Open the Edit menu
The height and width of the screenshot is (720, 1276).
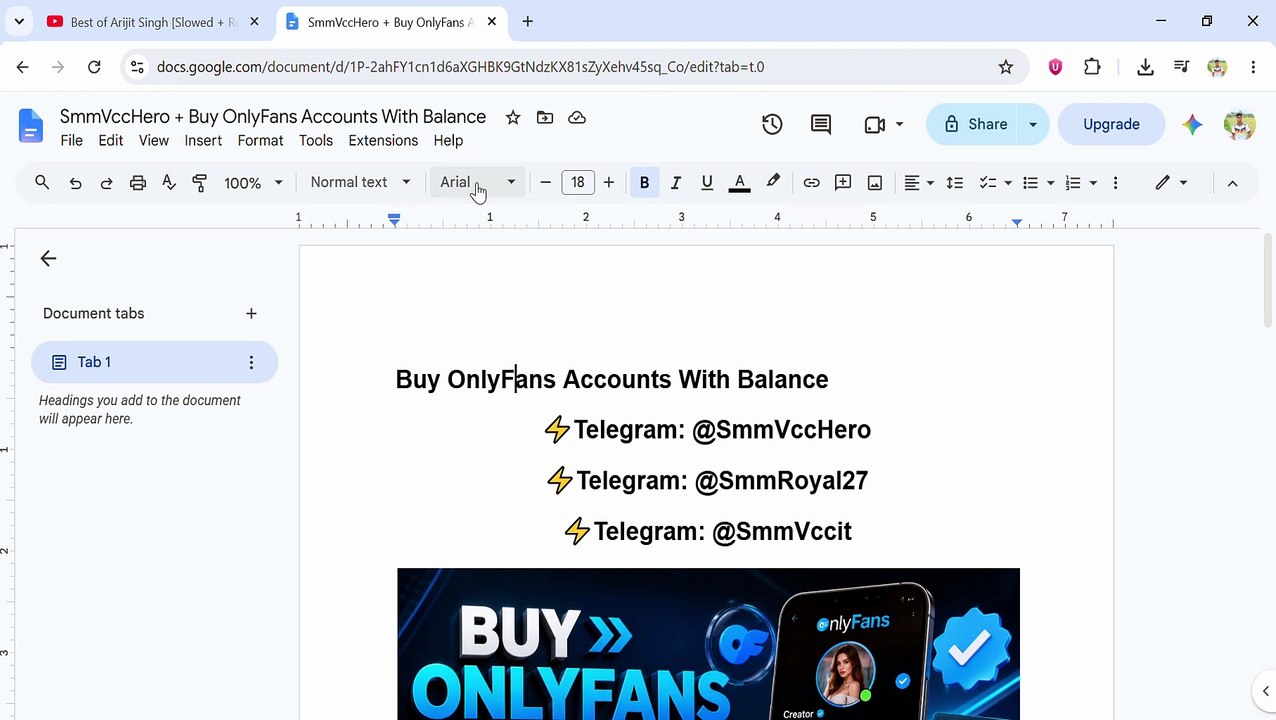point(111,141)
